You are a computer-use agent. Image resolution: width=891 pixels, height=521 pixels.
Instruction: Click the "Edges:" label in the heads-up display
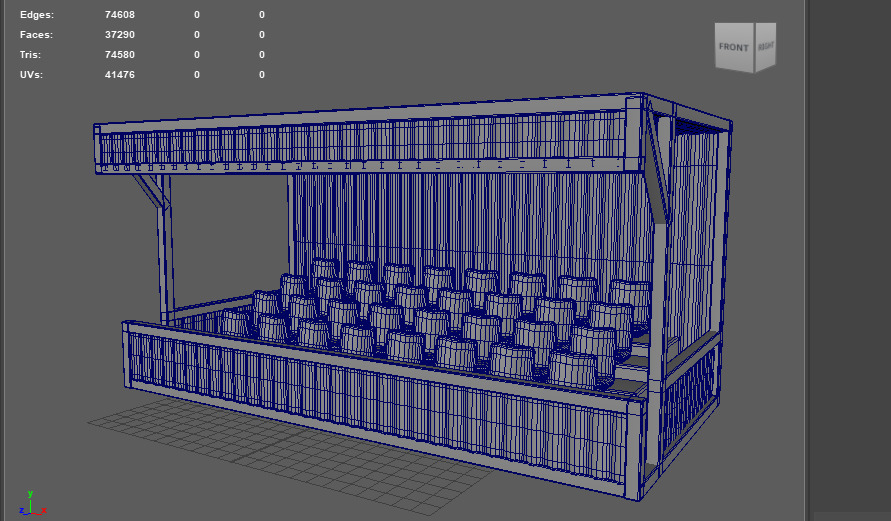[37, 15]
